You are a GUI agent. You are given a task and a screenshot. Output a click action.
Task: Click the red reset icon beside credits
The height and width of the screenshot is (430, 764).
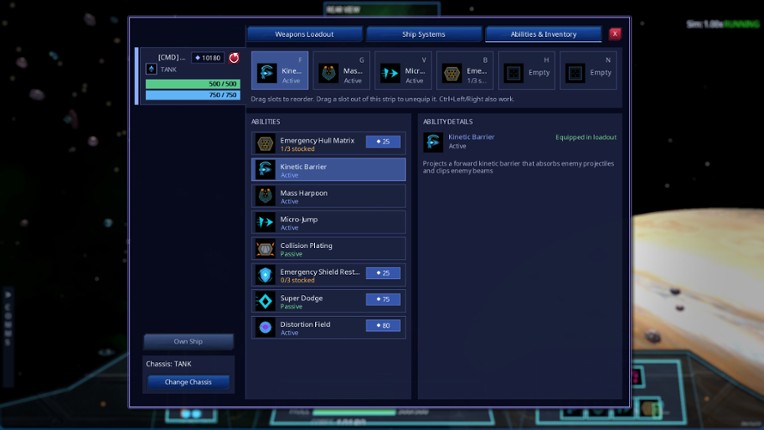[x=234, y=58]
